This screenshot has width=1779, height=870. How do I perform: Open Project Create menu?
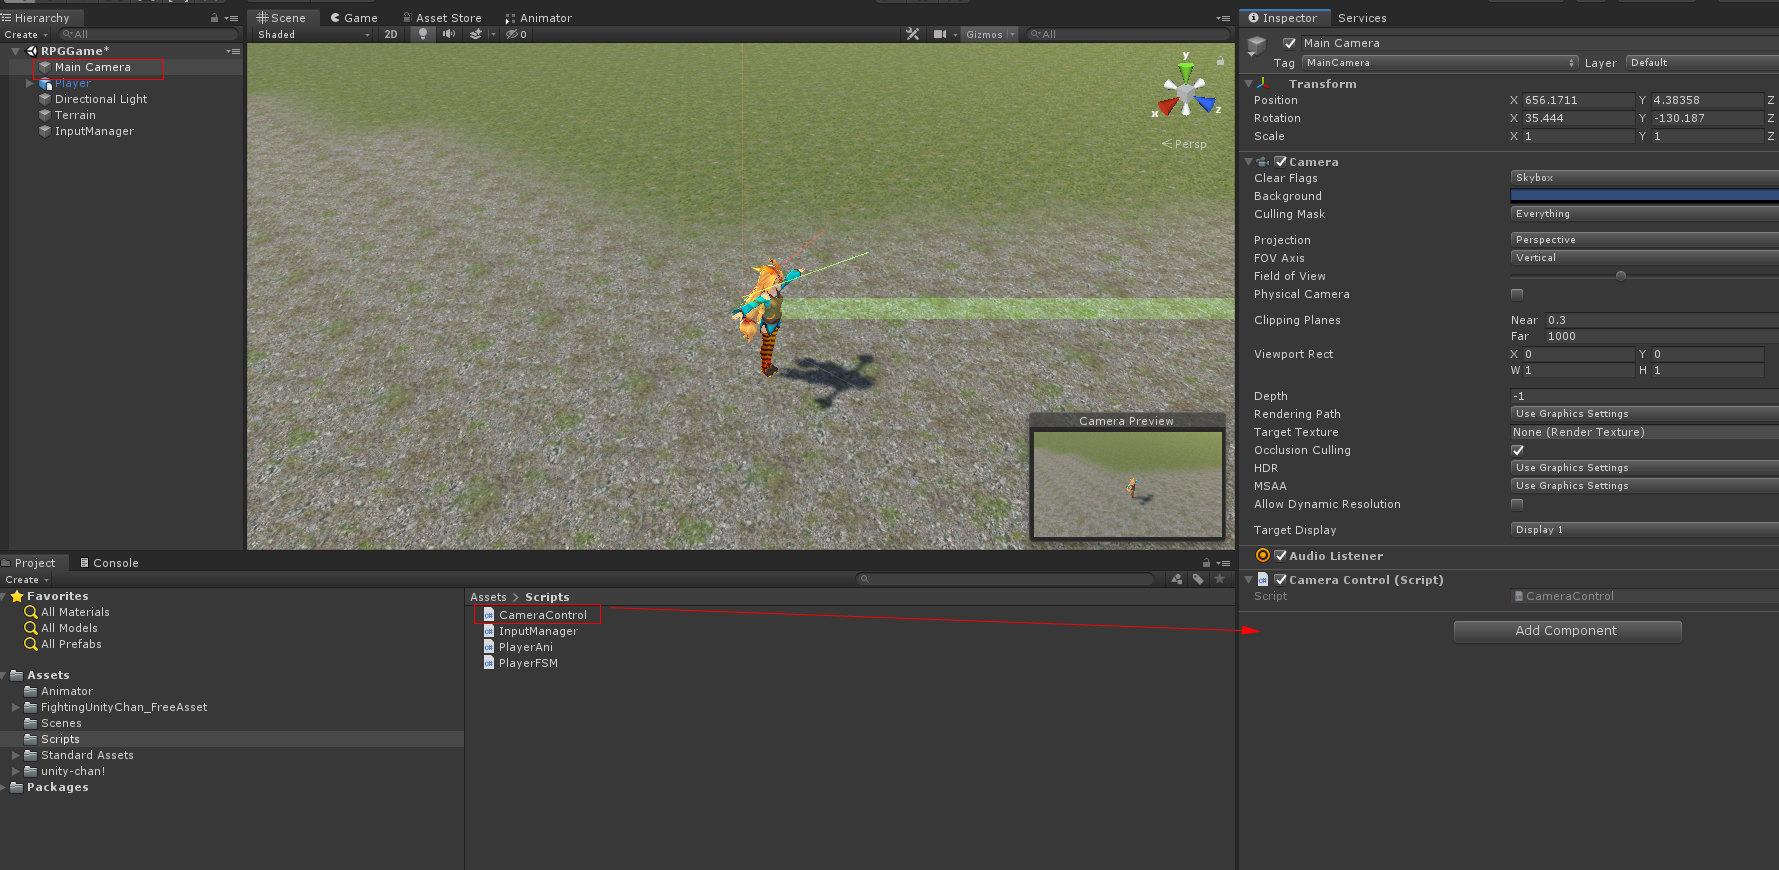tap(26, 579)
